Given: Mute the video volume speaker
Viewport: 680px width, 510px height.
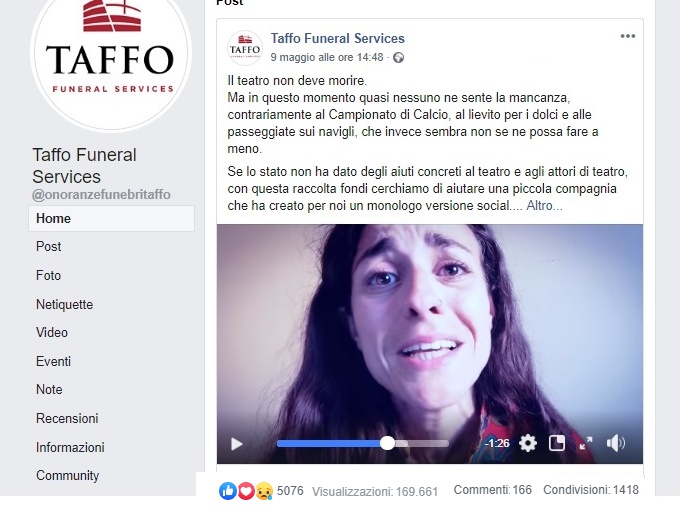Looking at the screenshot, I should coord(615,443).
